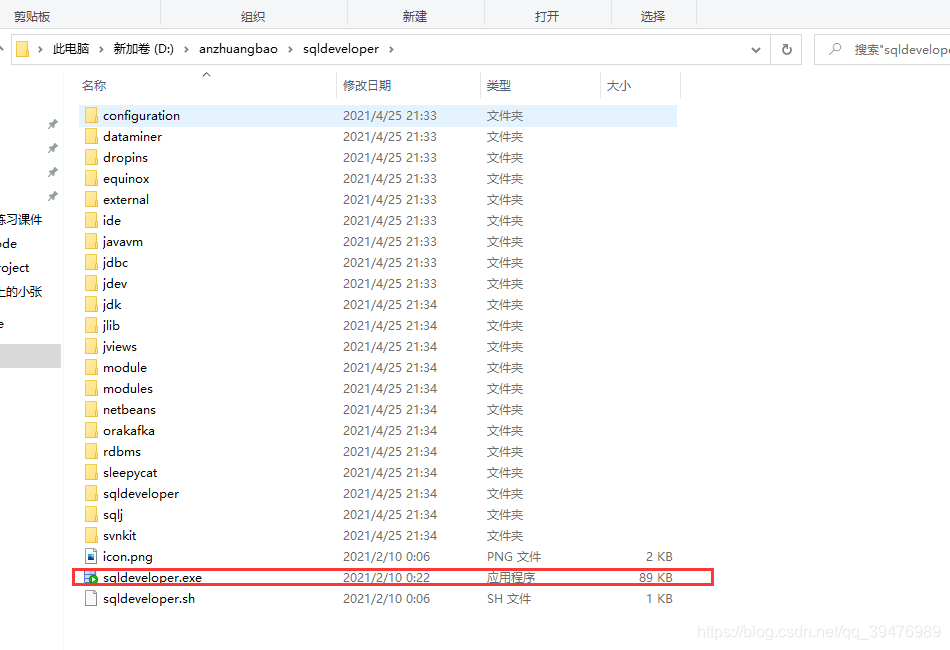The image size is (950, 650).
Task: Click the sqlj folder icon
Action: click(x=91, y=514)
